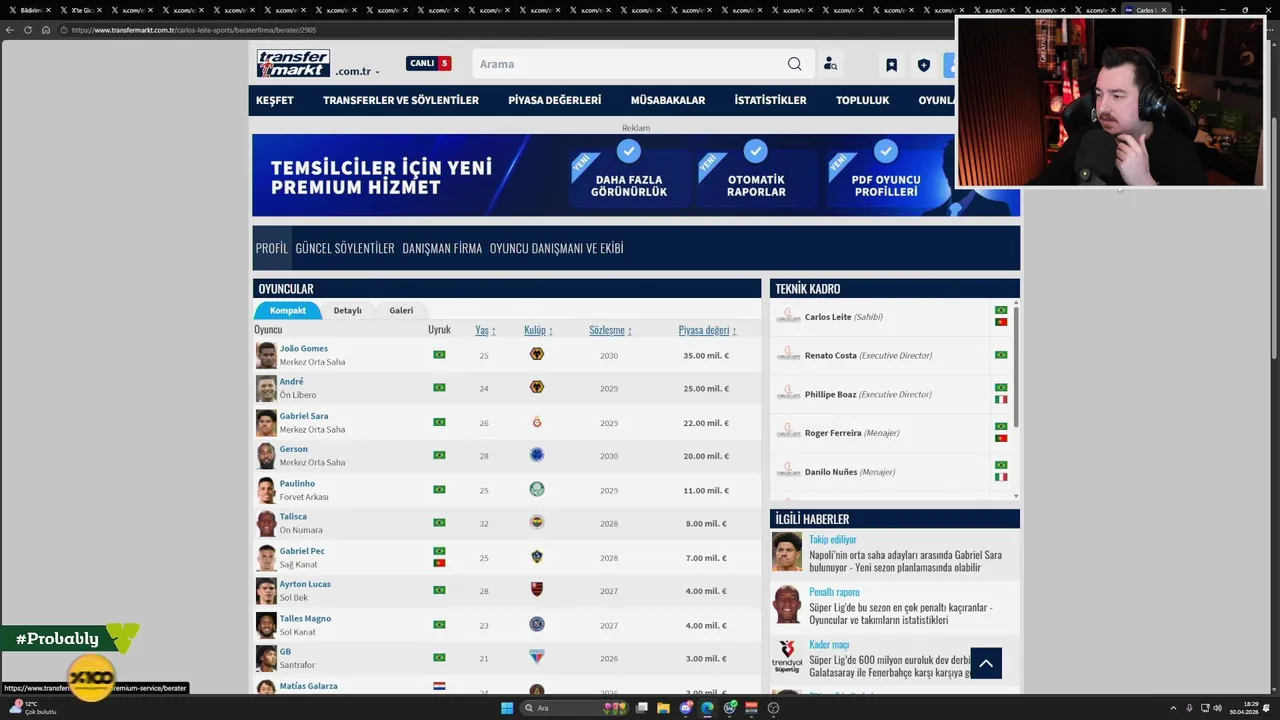Viewport: 1280px width, 720px height.
Task: Open a new browser tab
Action: coord(1182,10)
